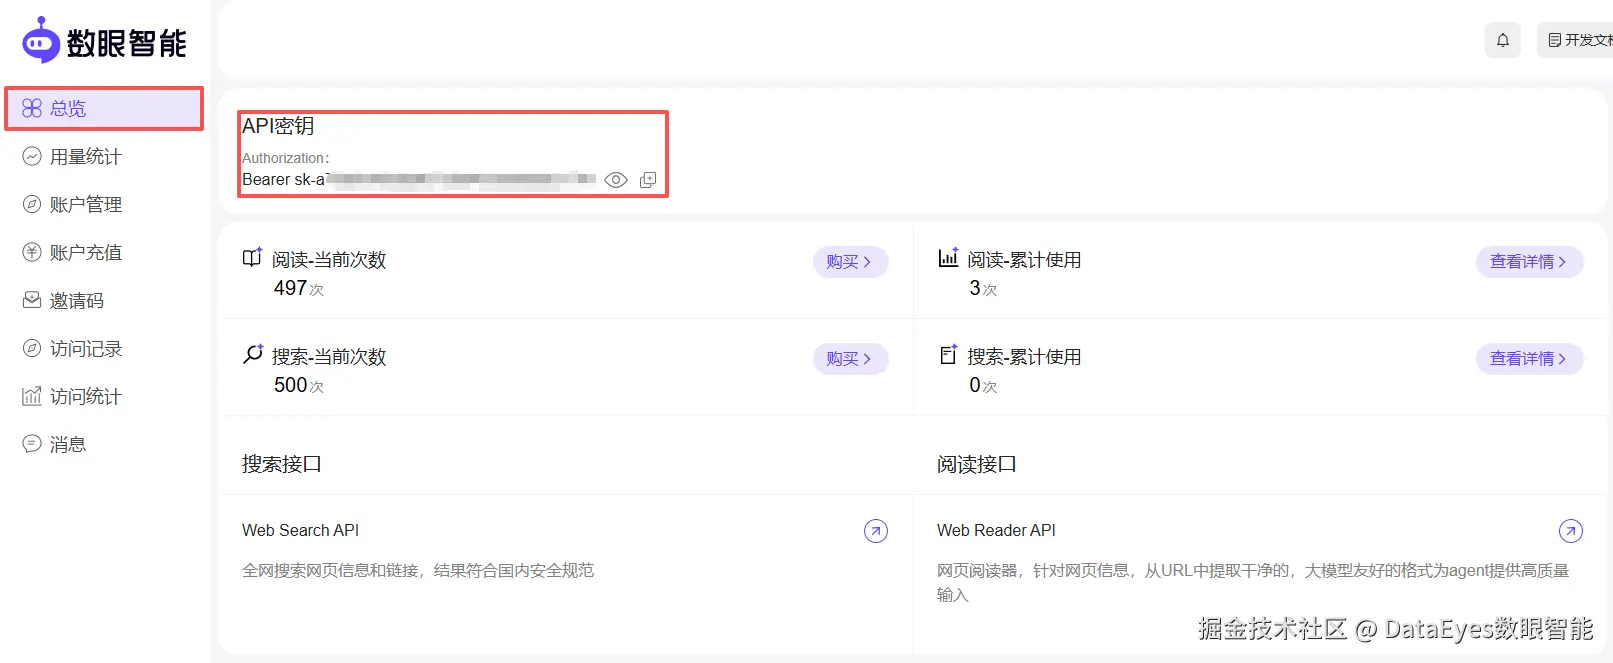This screenshot has width=1613, height=663.
Task: Open 开发文档 developer docs button
Action: pyautogui.click(x=1576, y=40)
